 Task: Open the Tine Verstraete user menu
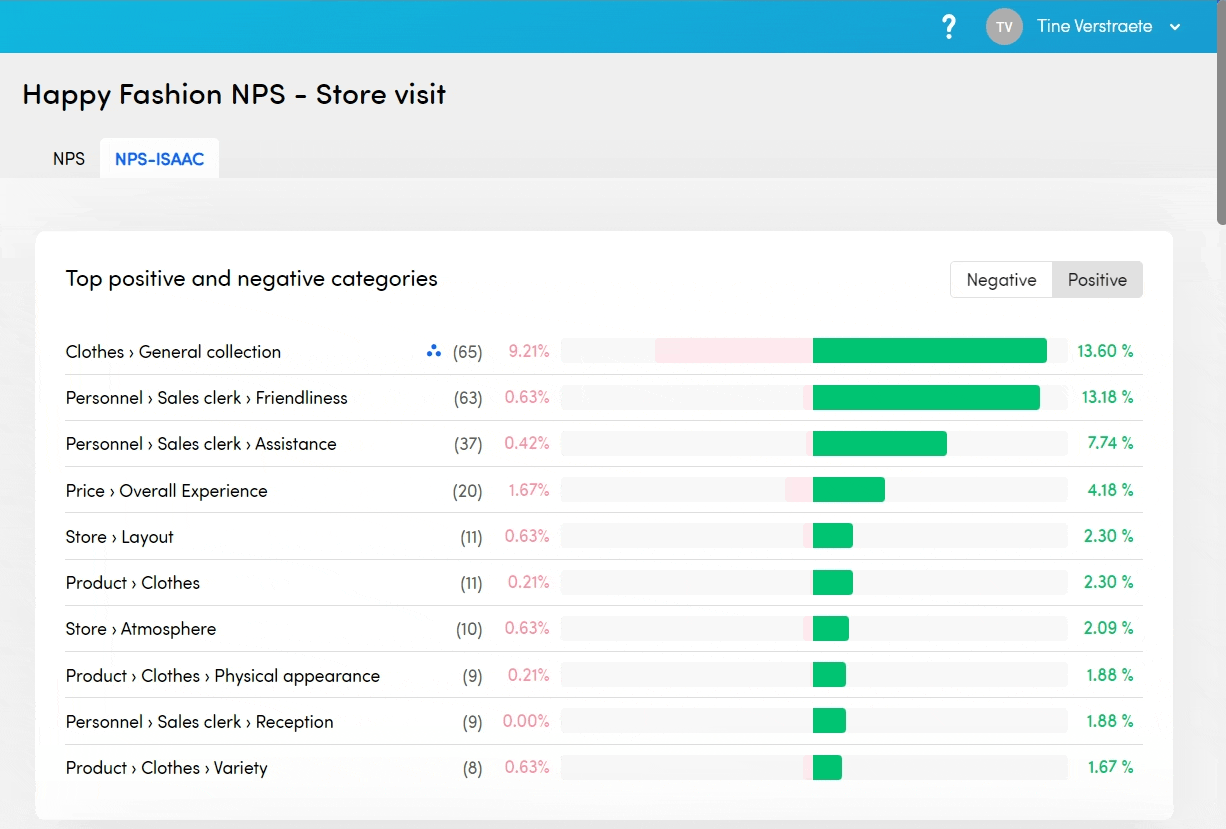coord(1094,27)
